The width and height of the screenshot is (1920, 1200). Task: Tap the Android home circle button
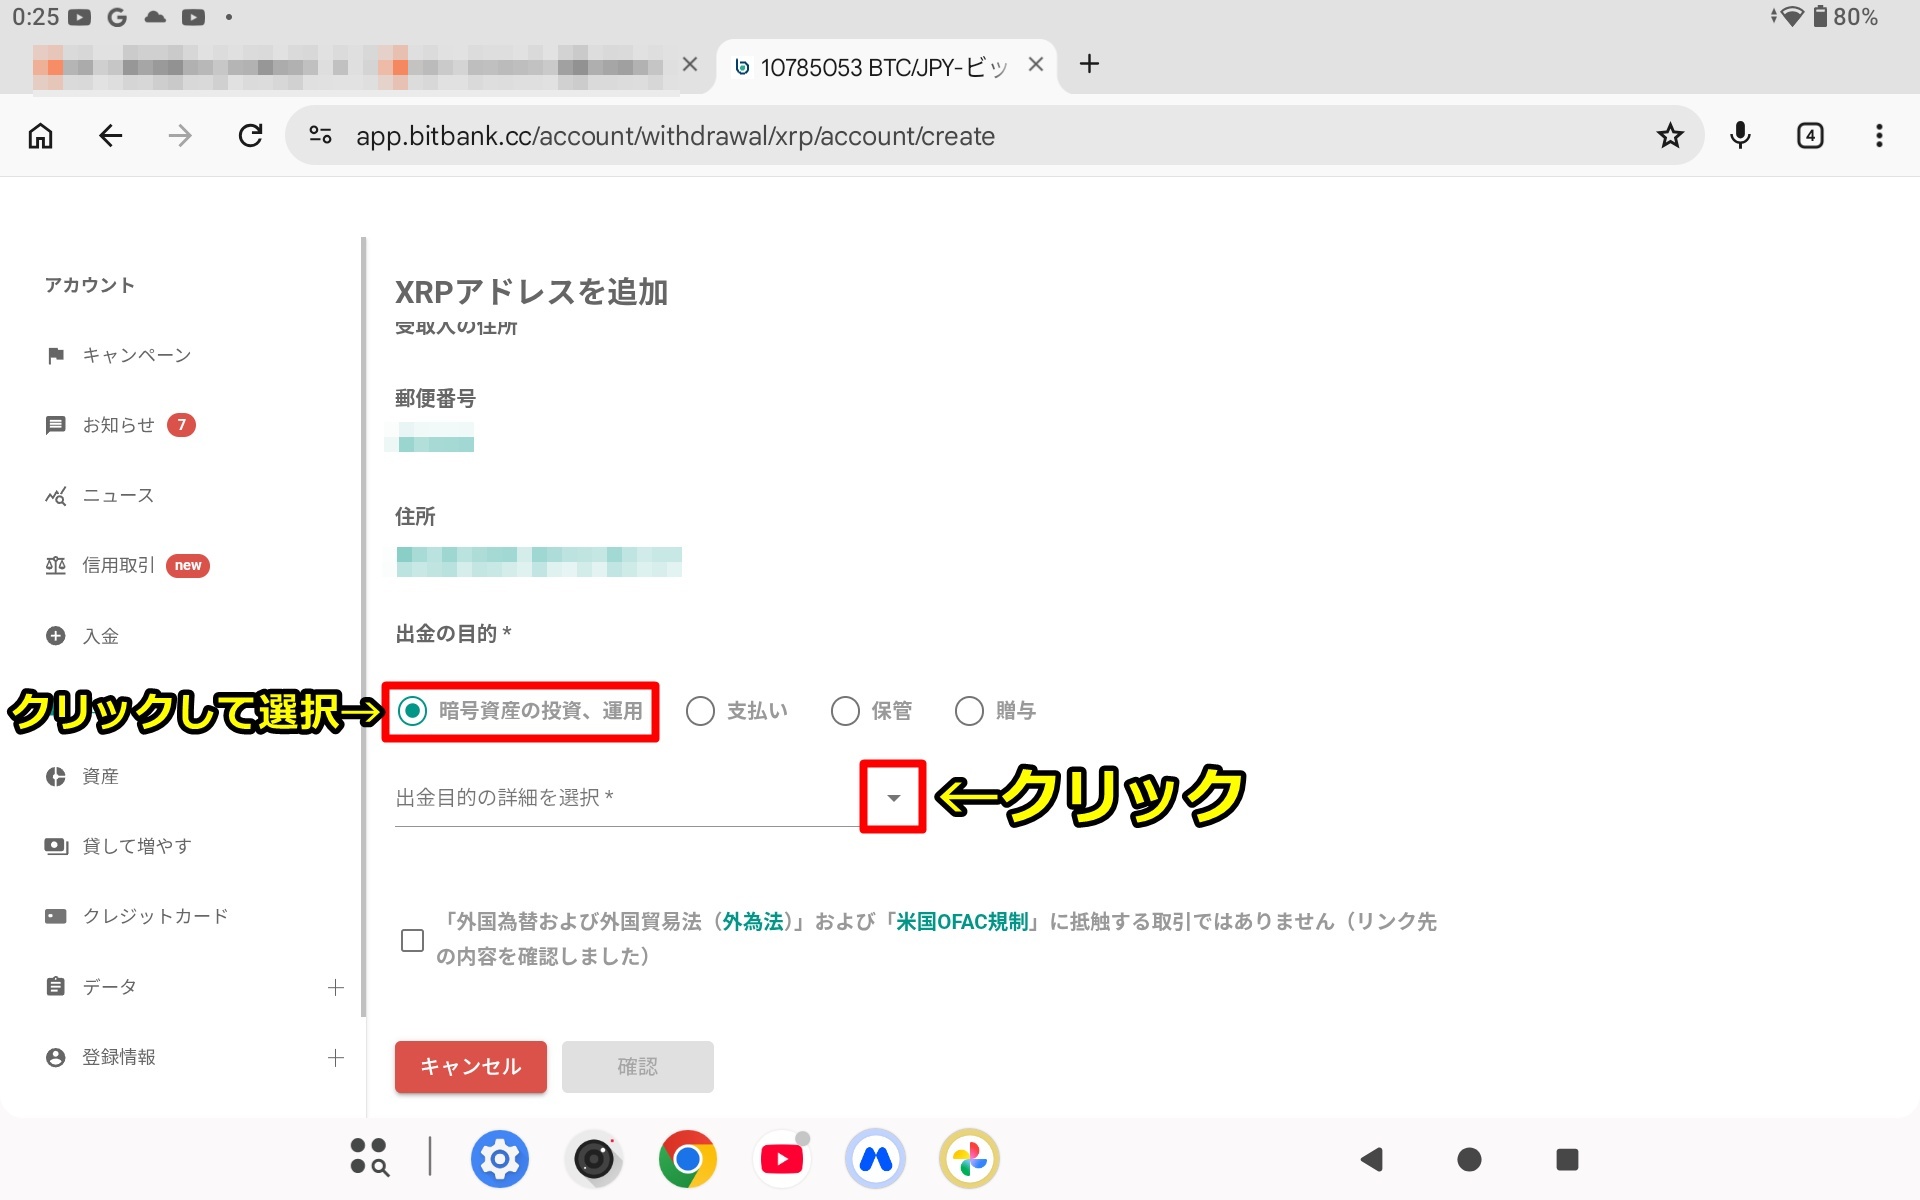click(x=1469, y=1159)
